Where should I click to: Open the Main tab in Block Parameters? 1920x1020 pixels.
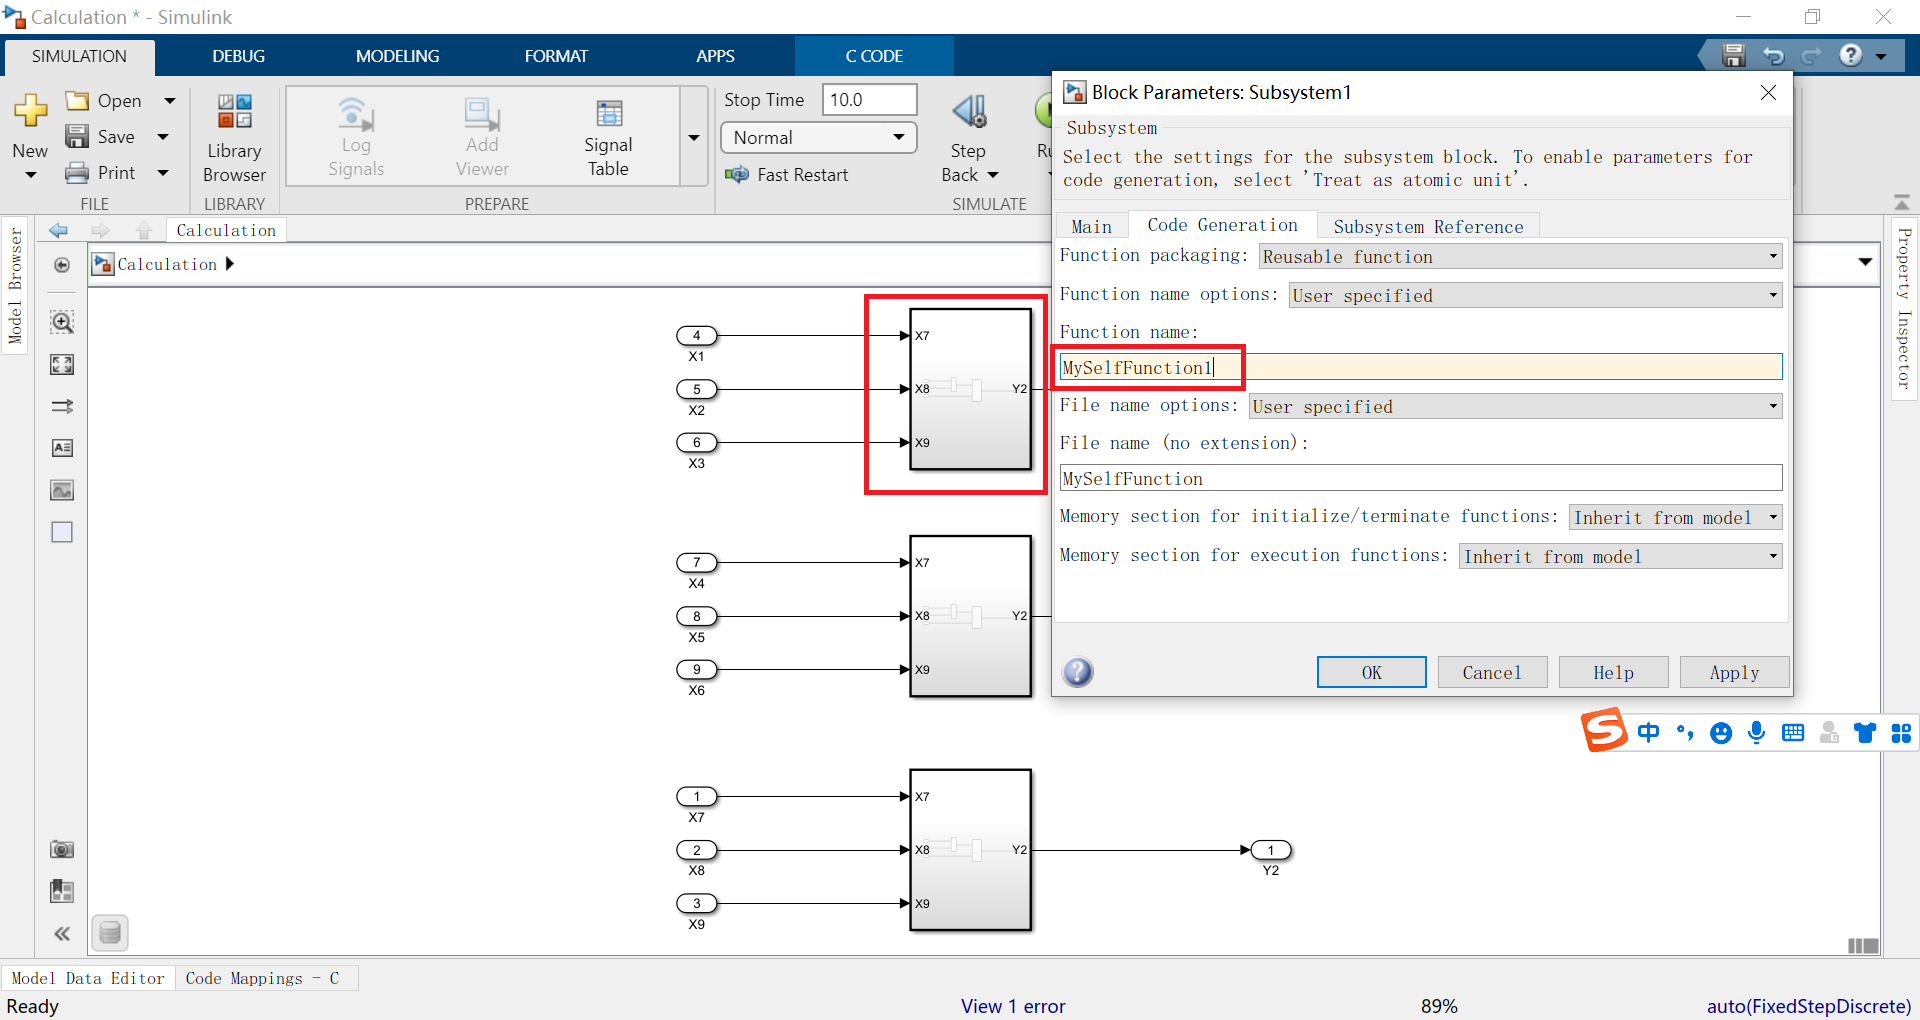coord(1091,227)
